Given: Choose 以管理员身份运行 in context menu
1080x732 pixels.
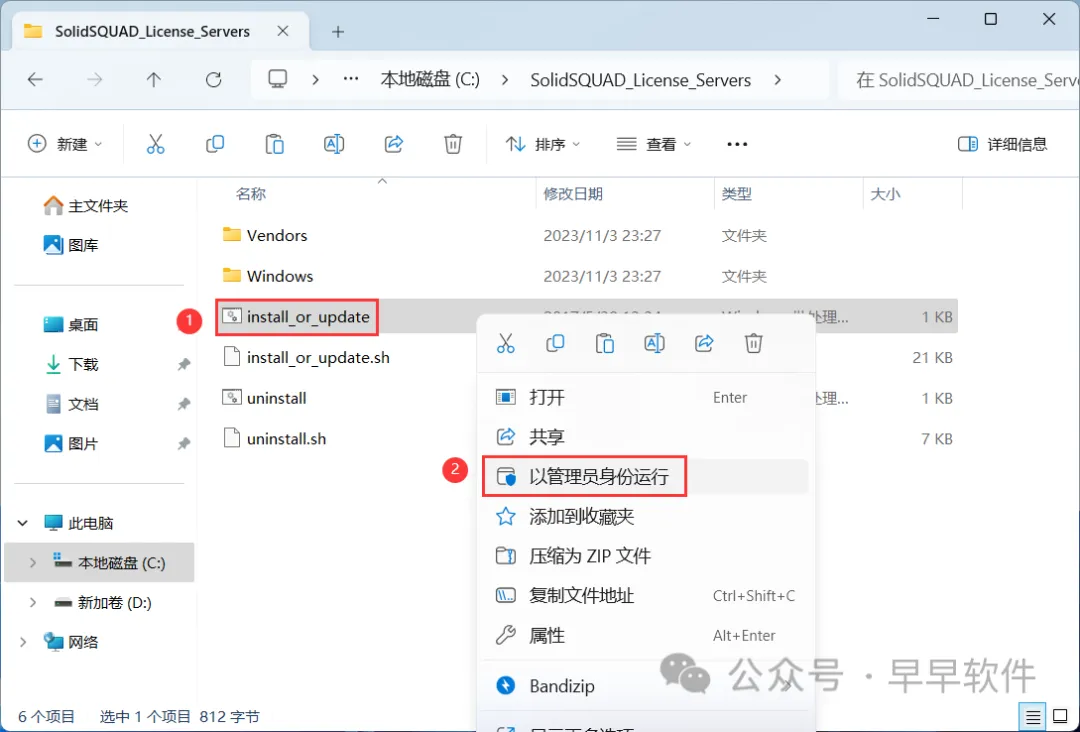Looking at the screenshot, I should pyautogui.click(x=646, y=477).
